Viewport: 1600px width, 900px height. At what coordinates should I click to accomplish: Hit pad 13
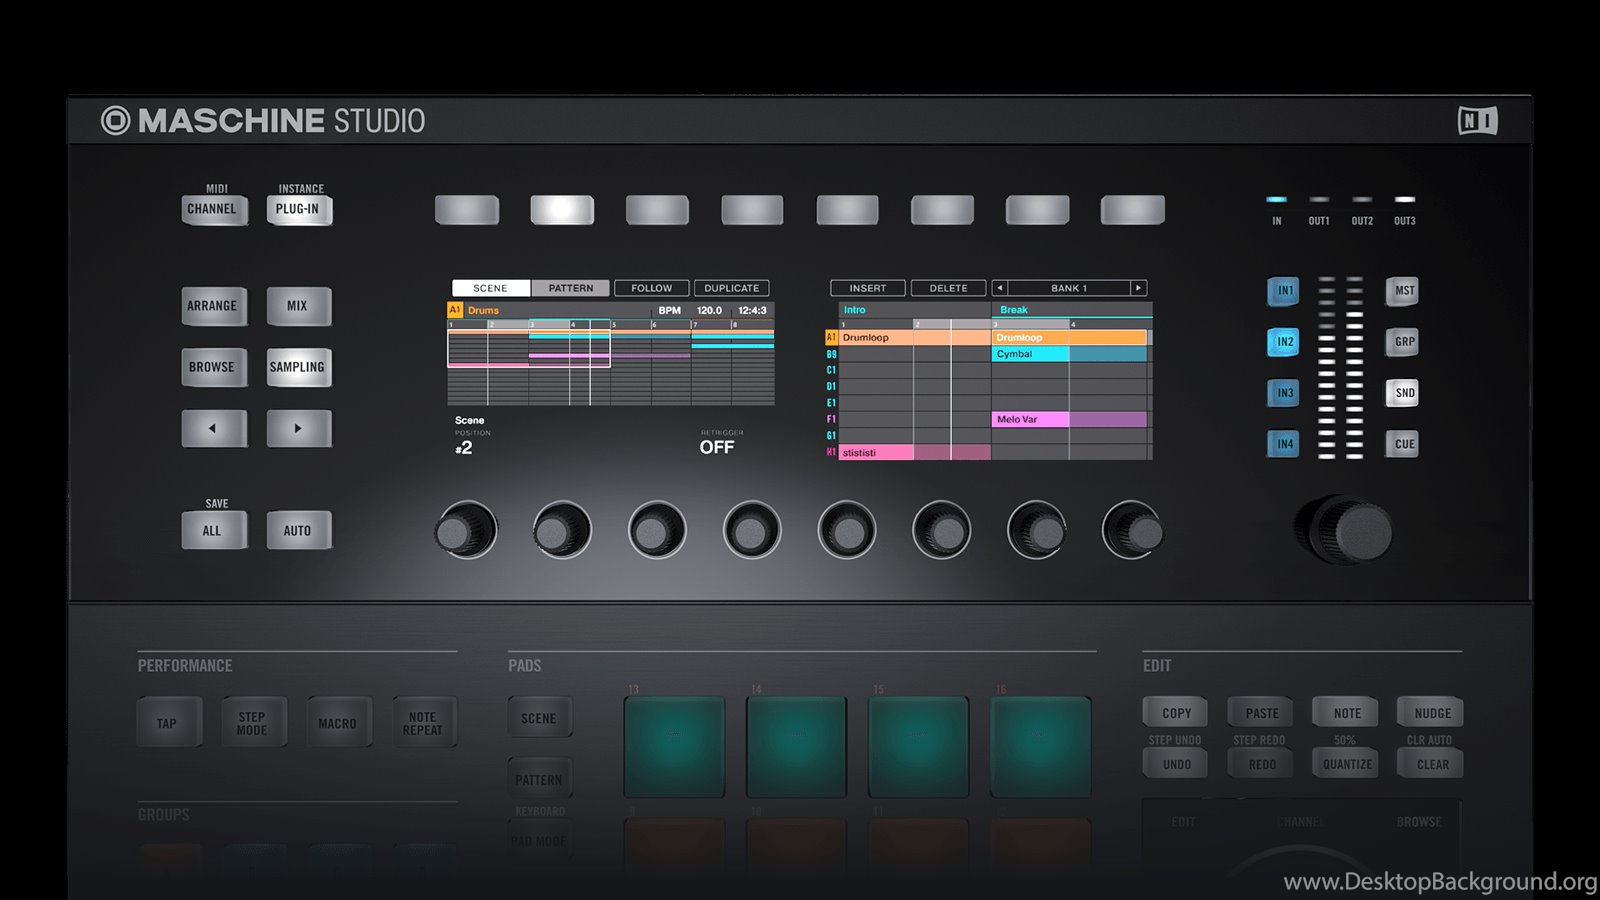point(675,747)
